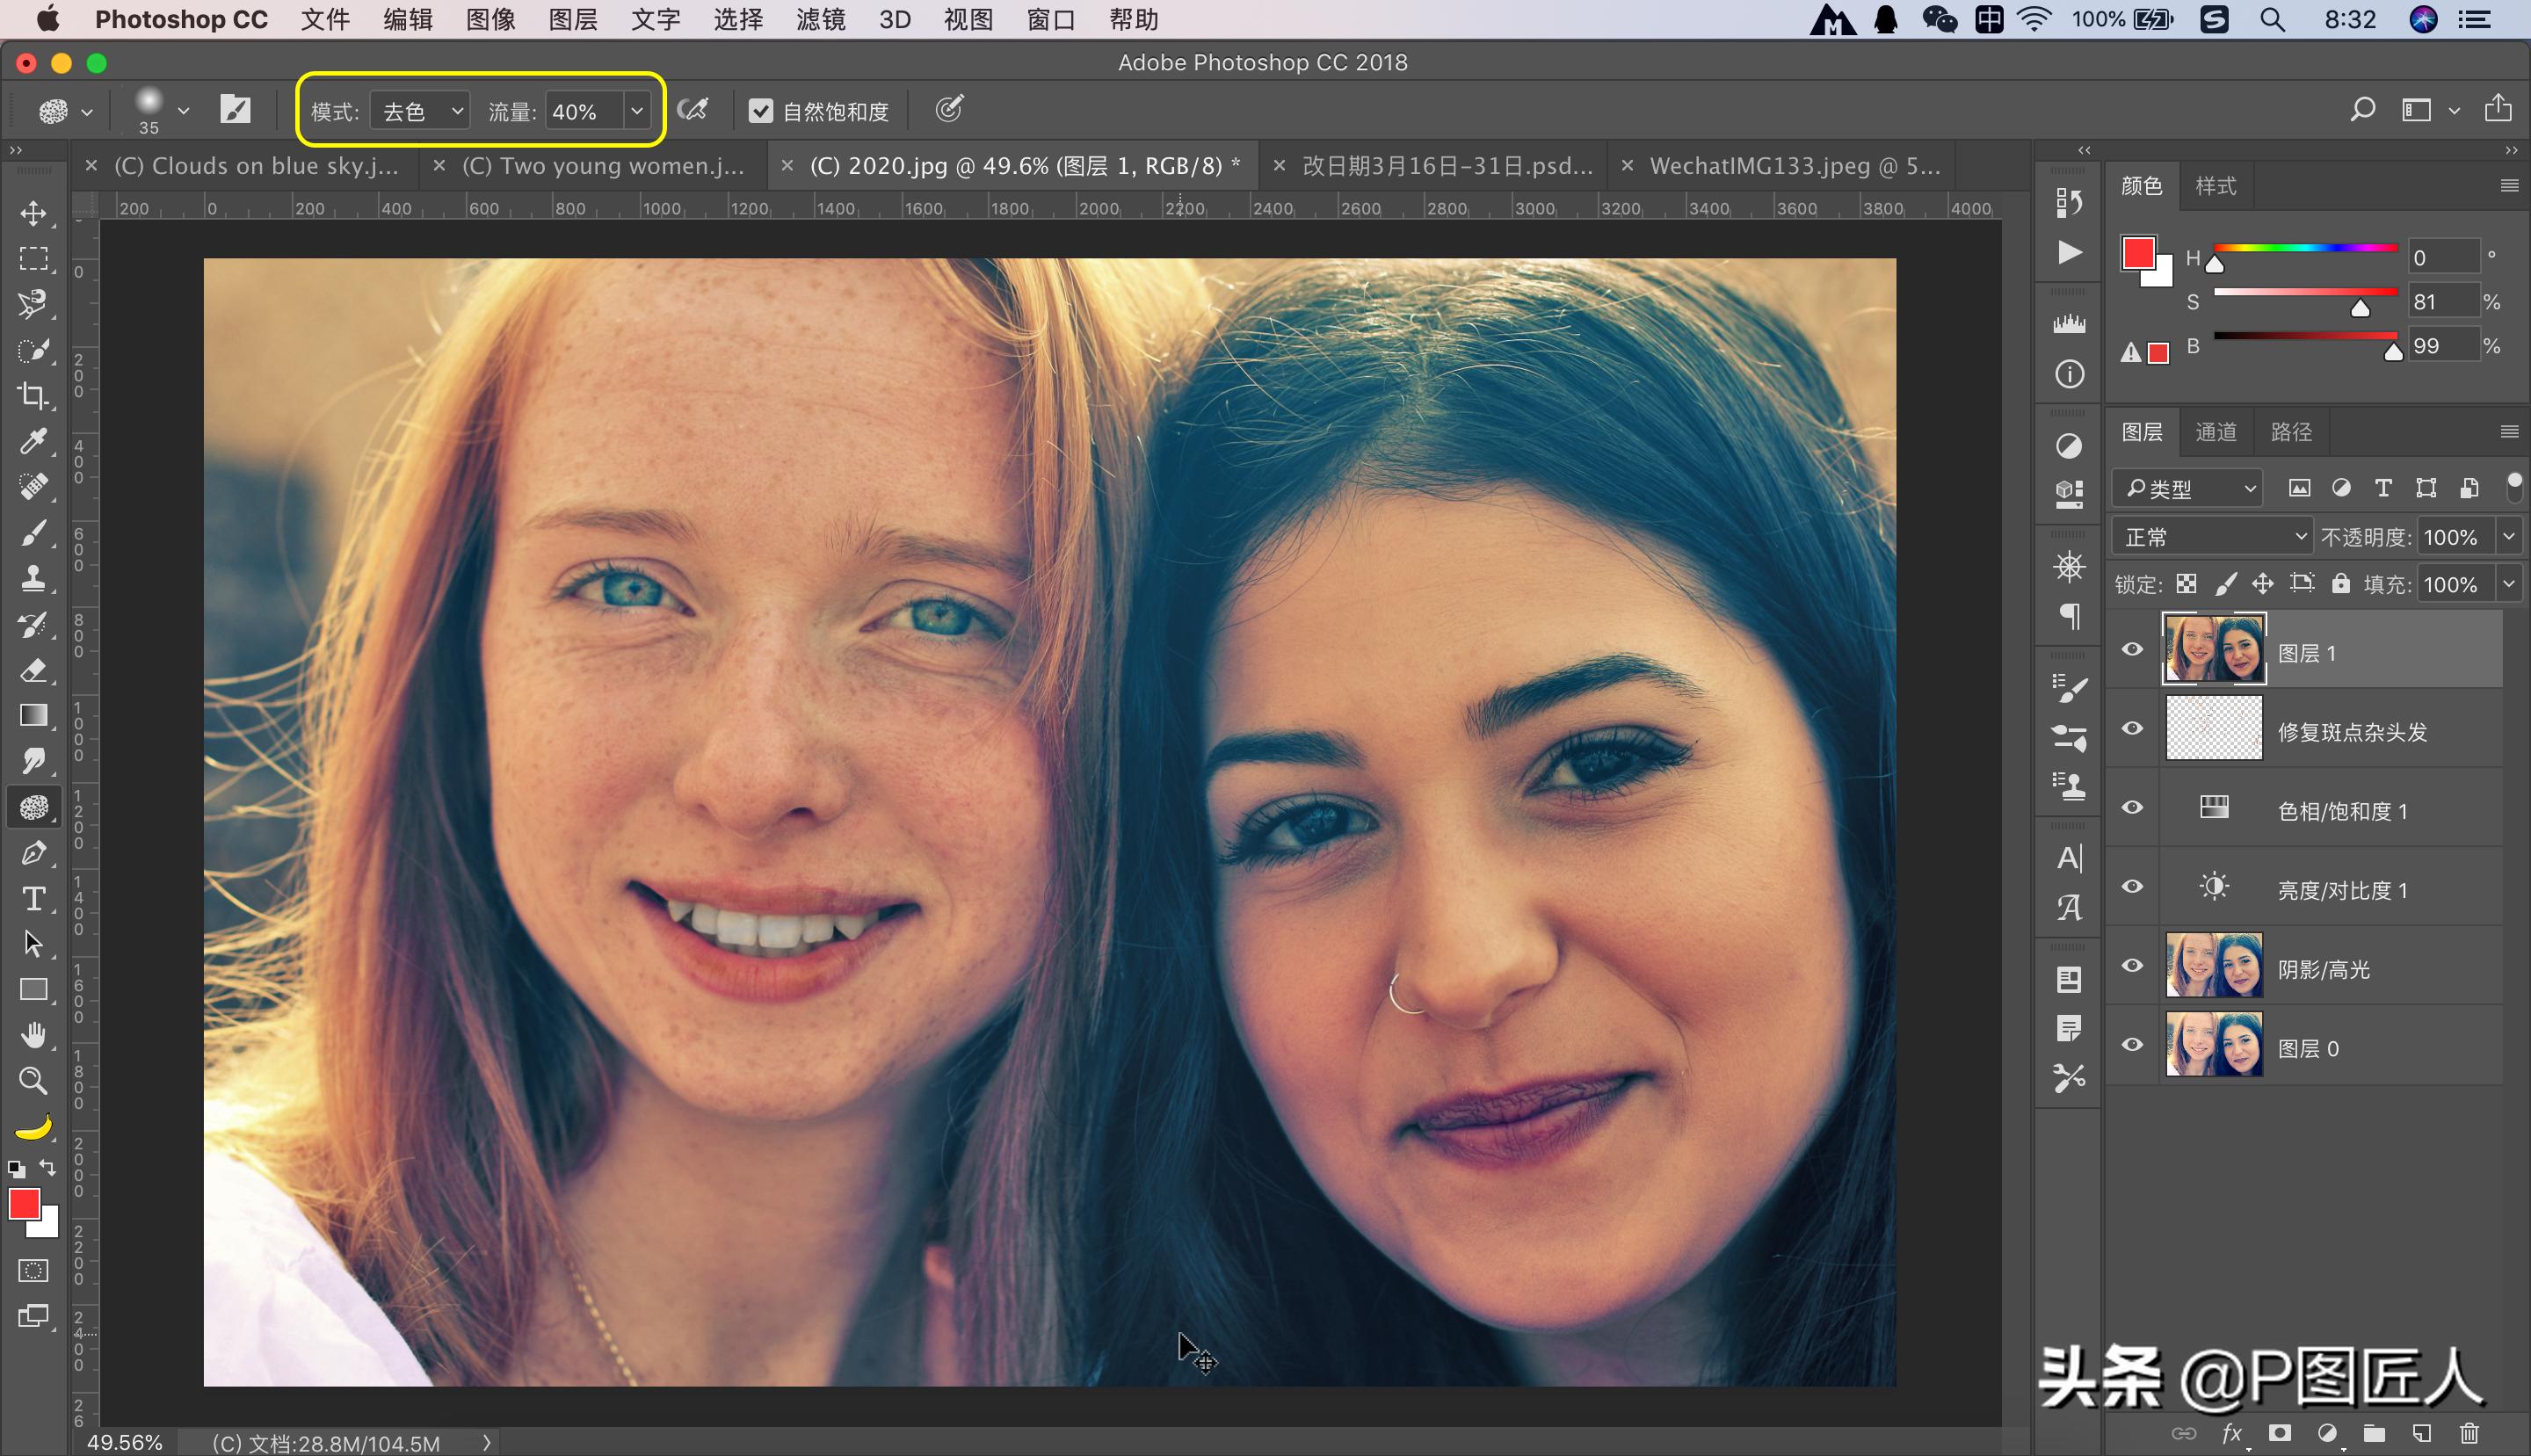
Task: Click the foreground red color swatch in toolbar
Action: [23, 1204]
